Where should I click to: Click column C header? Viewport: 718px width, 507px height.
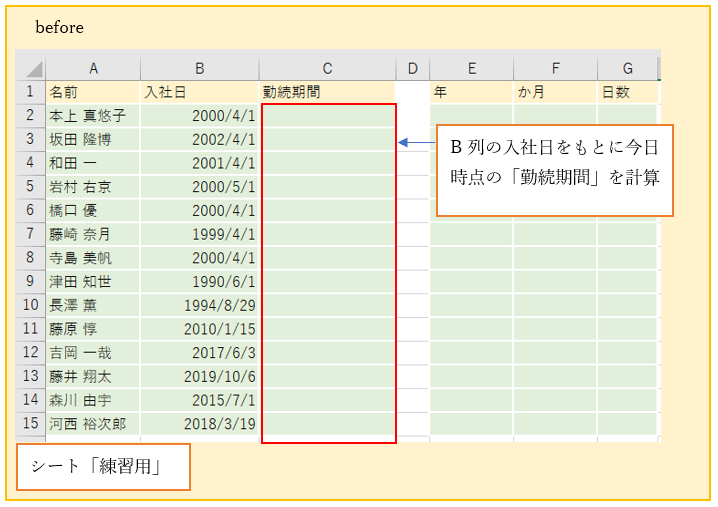[x=327, y=69]
